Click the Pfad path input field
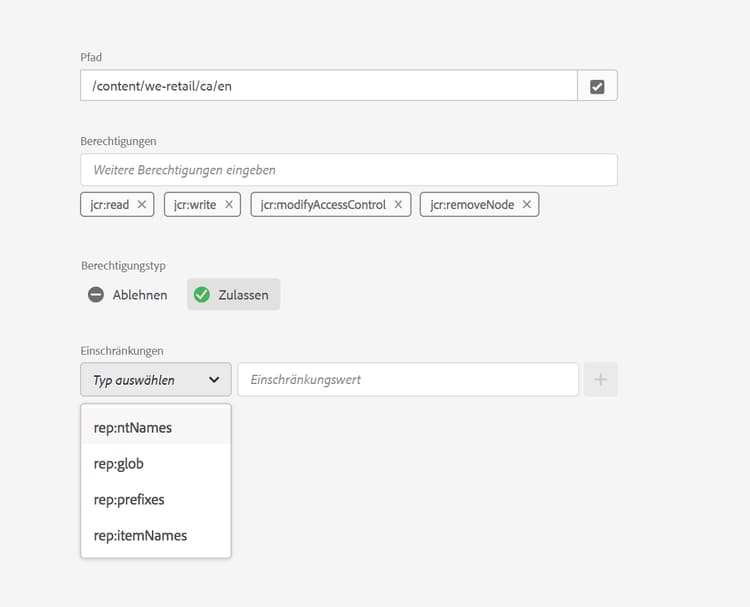This screenshot has width=750, height=607. (328, 86)
